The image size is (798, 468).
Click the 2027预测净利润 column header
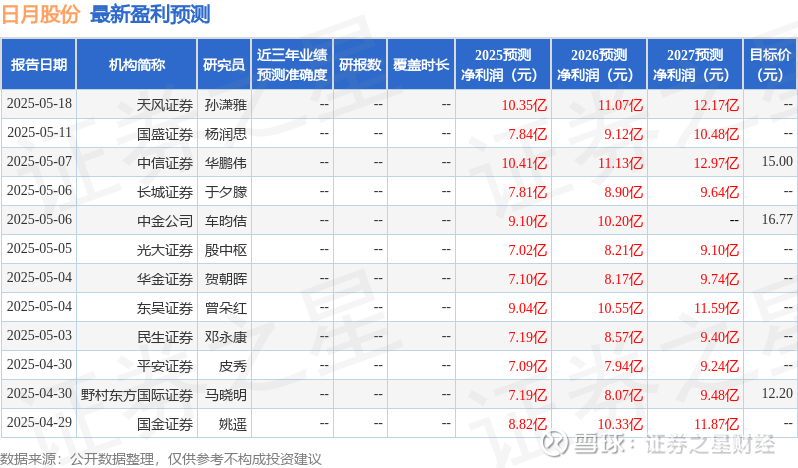(x=695, y=65)
